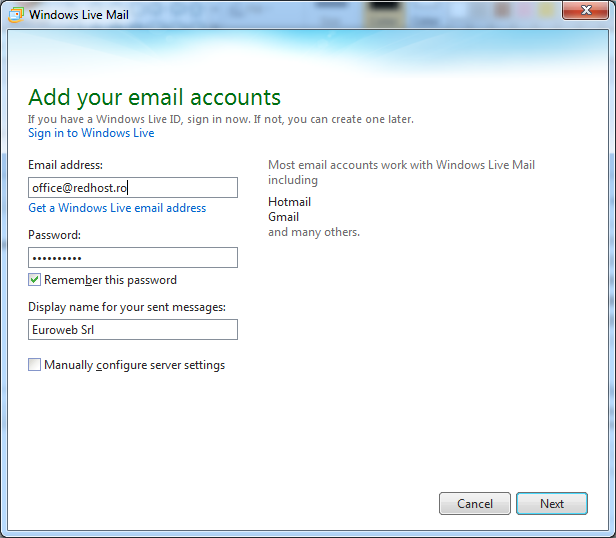The width and height of the screenshot is (616, 538).
Task: Click the Display name field containing Euroweb Srl
Action: [x=133, y=330]
